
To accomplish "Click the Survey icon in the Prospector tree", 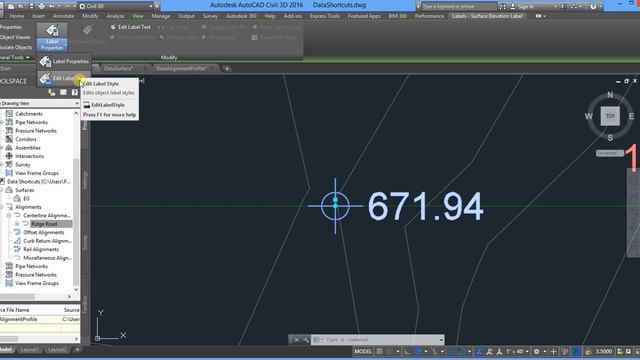I will [x=9, y=164].
